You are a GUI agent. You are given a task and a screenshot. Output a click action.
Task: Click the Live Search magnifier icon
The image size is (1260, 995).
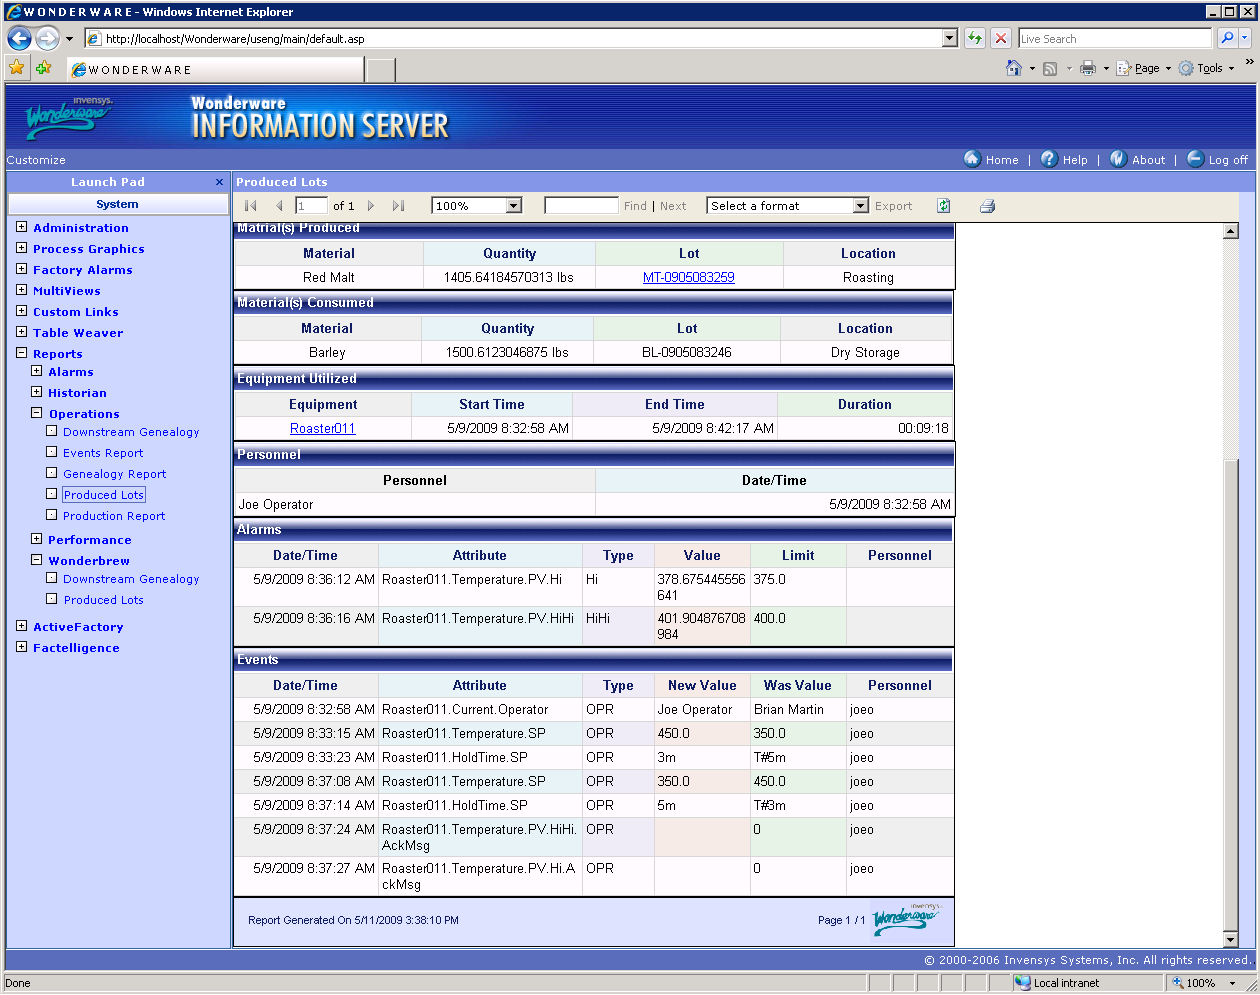(1227, 38)
